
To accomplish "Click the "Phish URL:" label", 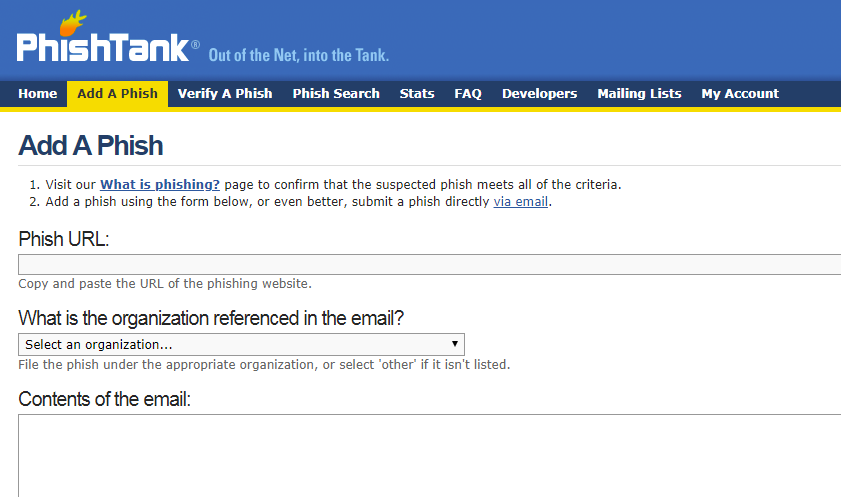I will [64, 239].
